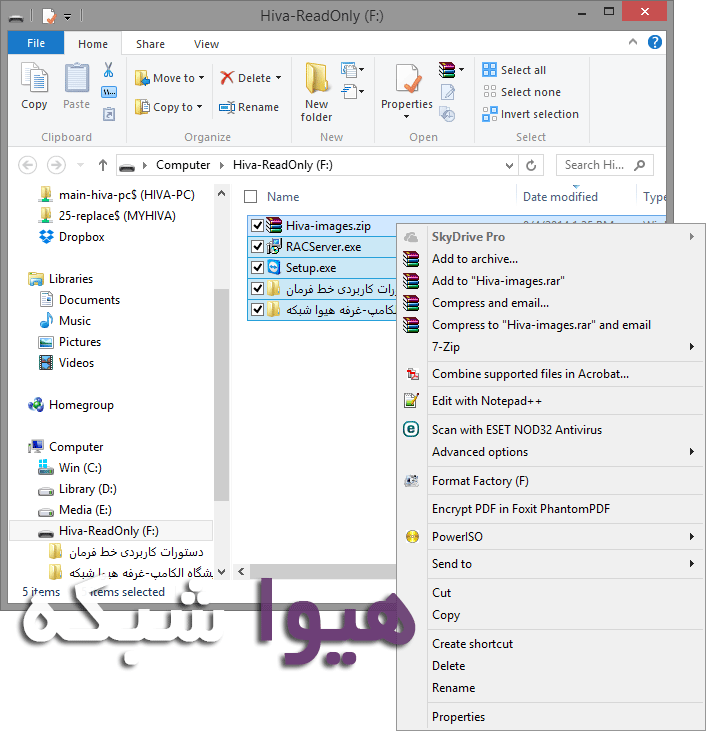Click the Notepad++ icon in context menu
The width and height of the screenshot is (706, 731).
tap(411, 400)
